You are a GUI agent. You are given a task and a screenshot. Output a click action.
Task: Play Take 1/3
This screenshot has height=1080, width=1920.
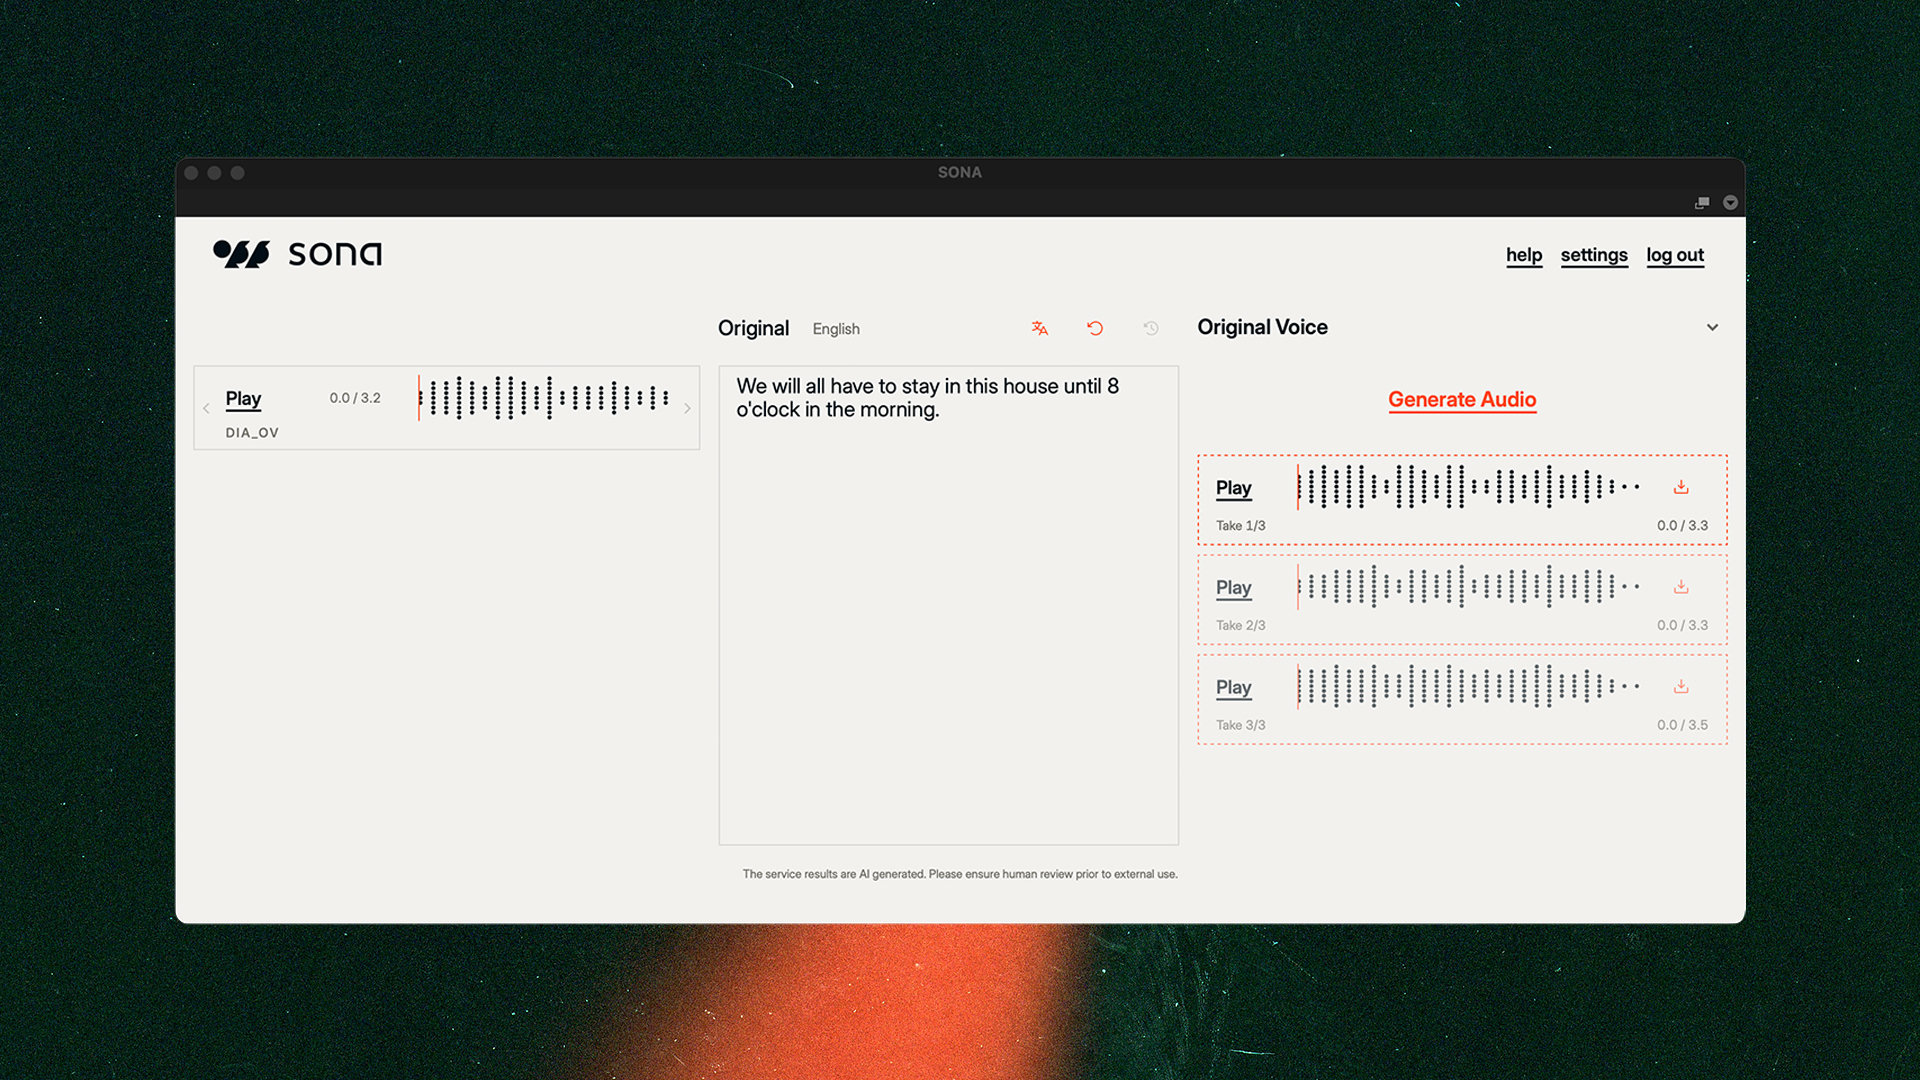pyautogui.click(x=1233, y=488)
